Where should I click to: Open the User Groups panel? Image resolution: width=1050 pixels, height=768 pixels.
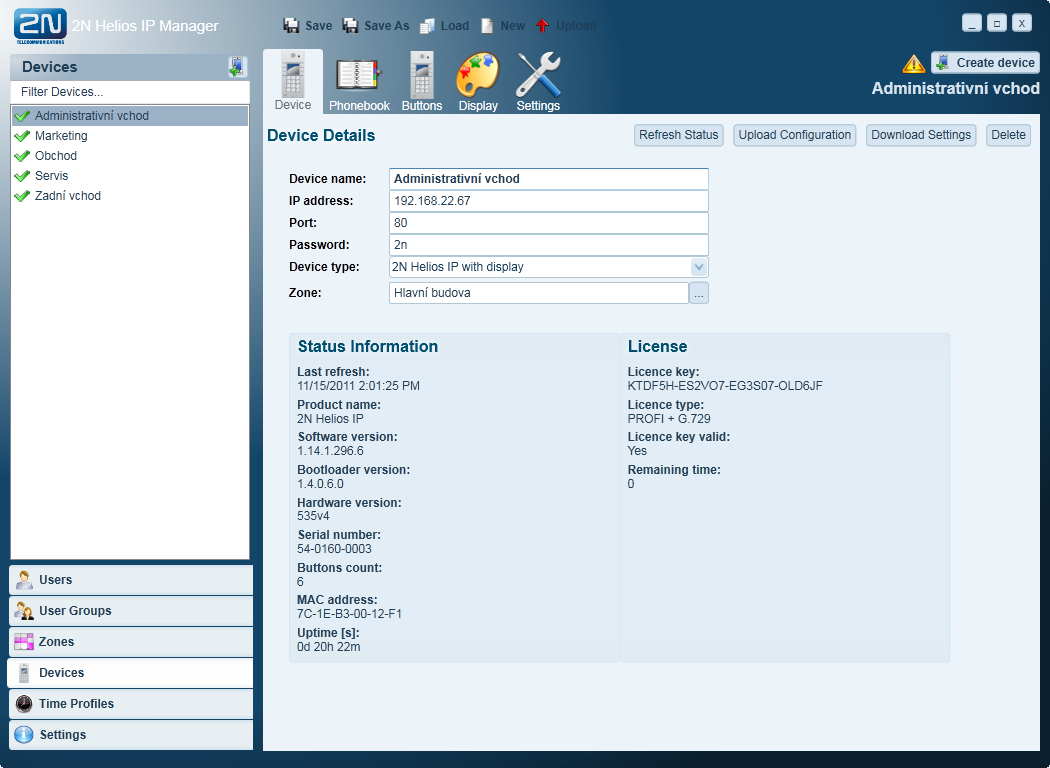(131, 611)
